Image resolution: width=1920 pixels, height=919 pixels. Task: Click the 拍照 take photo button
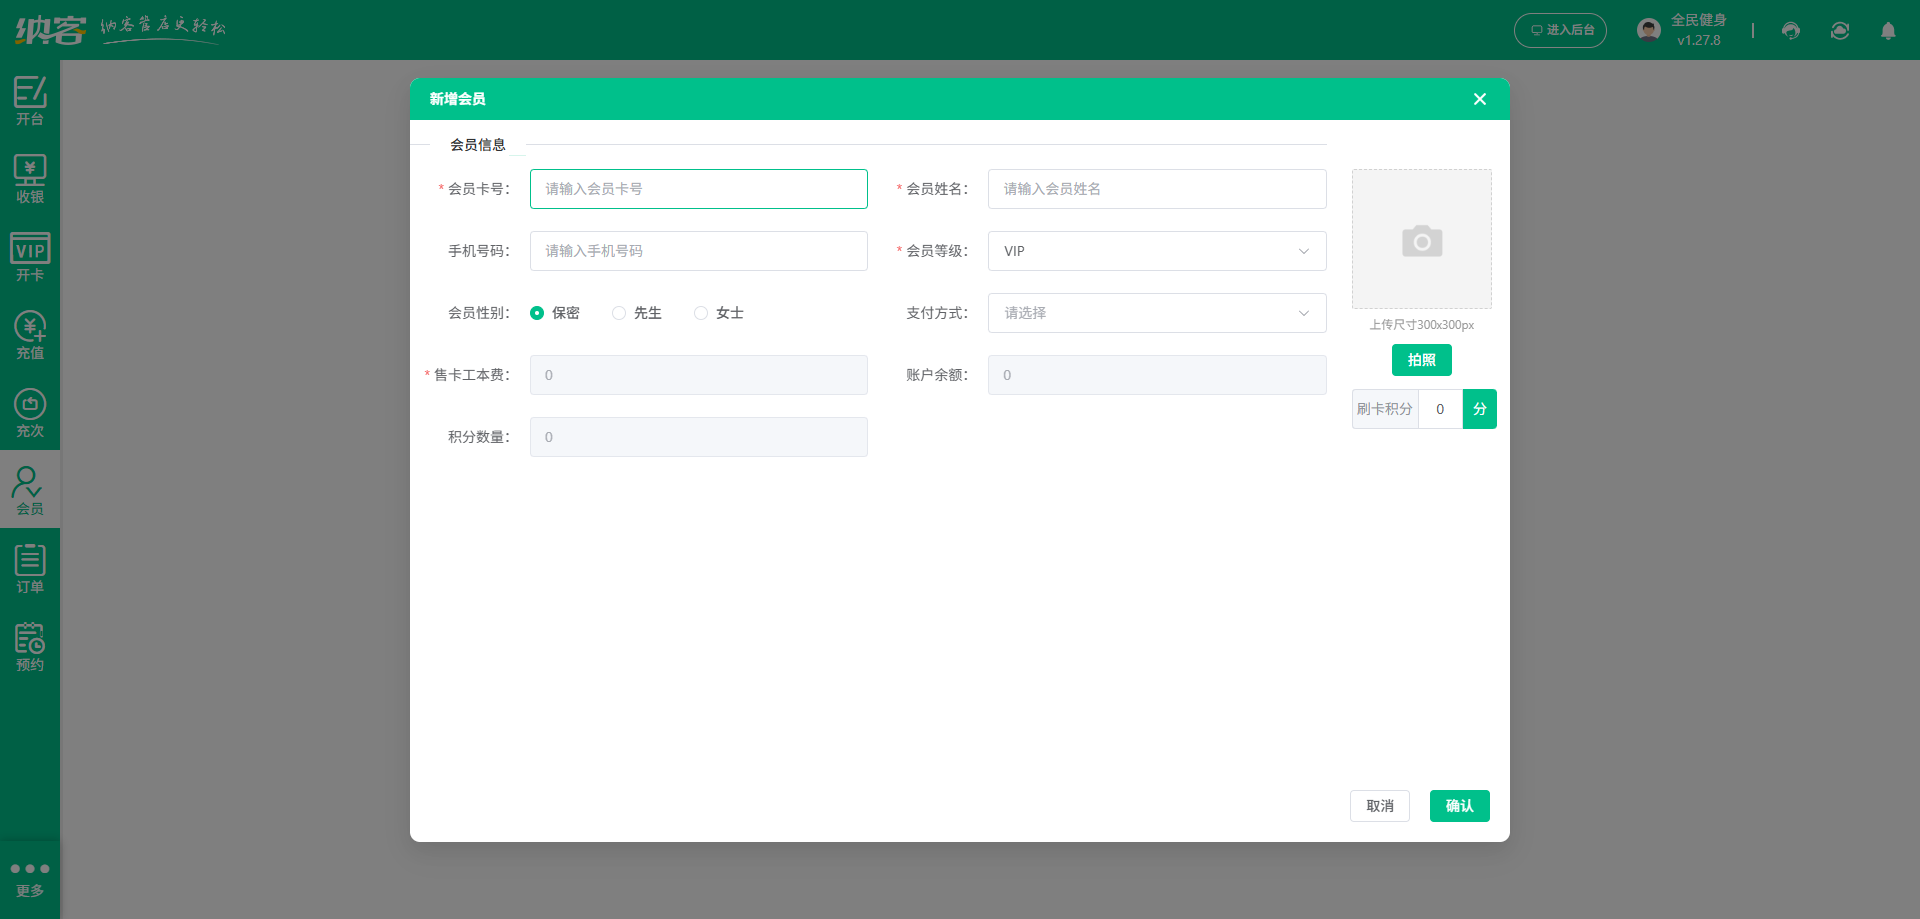pyautogui.click(x=1421, y=360)
